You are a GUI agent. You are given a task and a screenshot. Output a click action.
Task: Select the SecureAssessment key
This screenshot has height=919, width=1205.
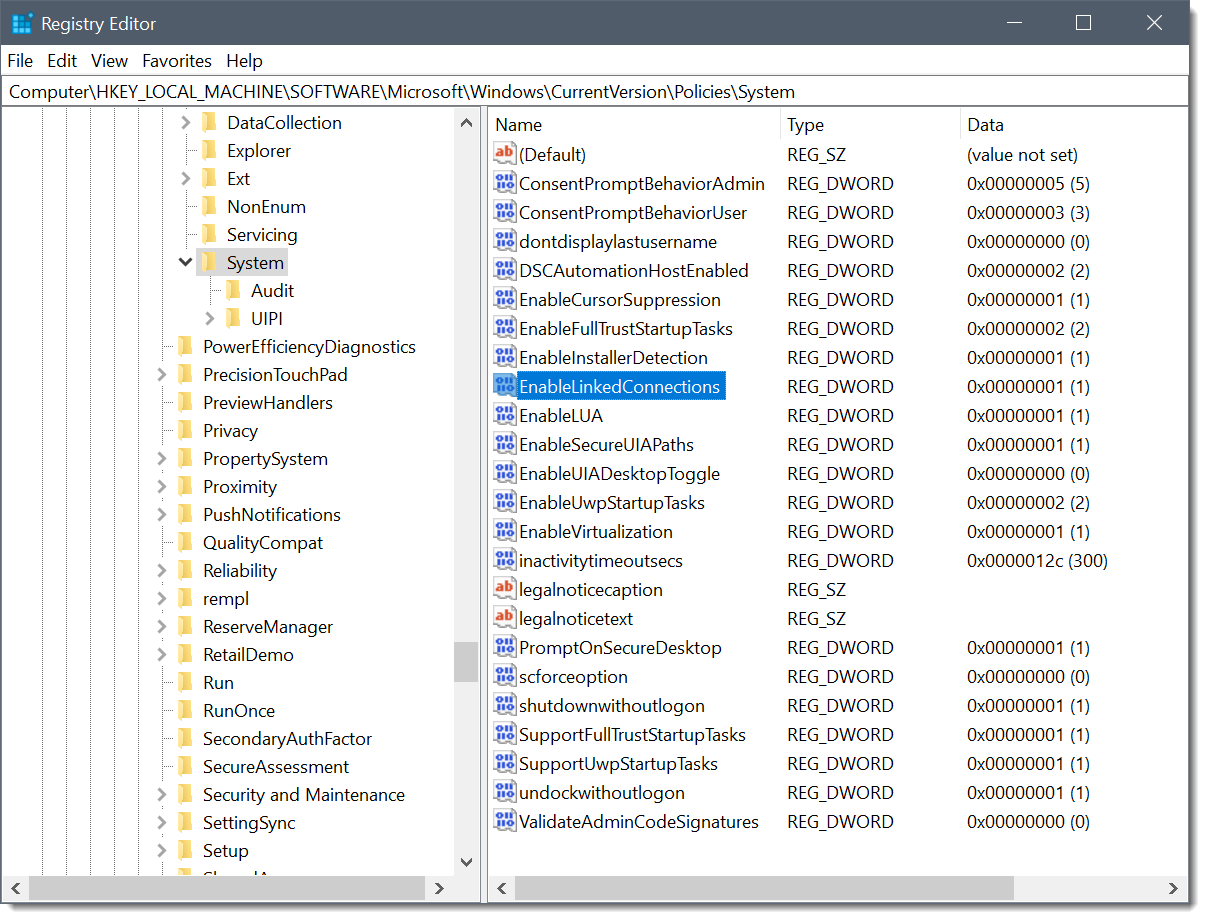[x=276, y=767]
